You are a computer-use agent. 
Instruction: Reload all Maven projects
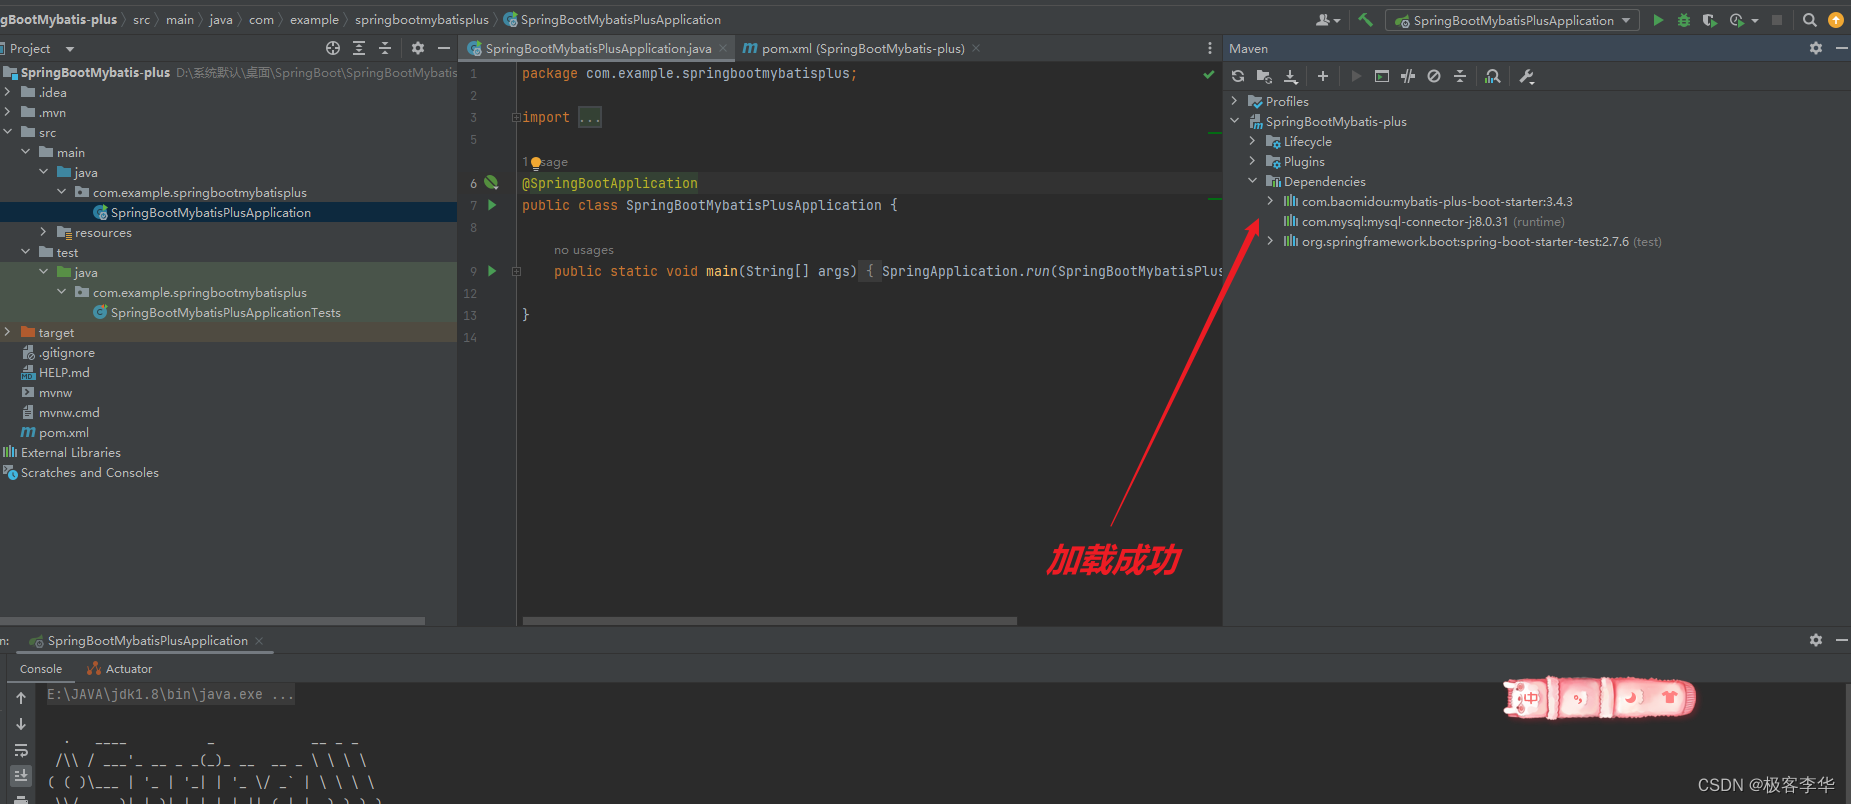[1238, 76]
